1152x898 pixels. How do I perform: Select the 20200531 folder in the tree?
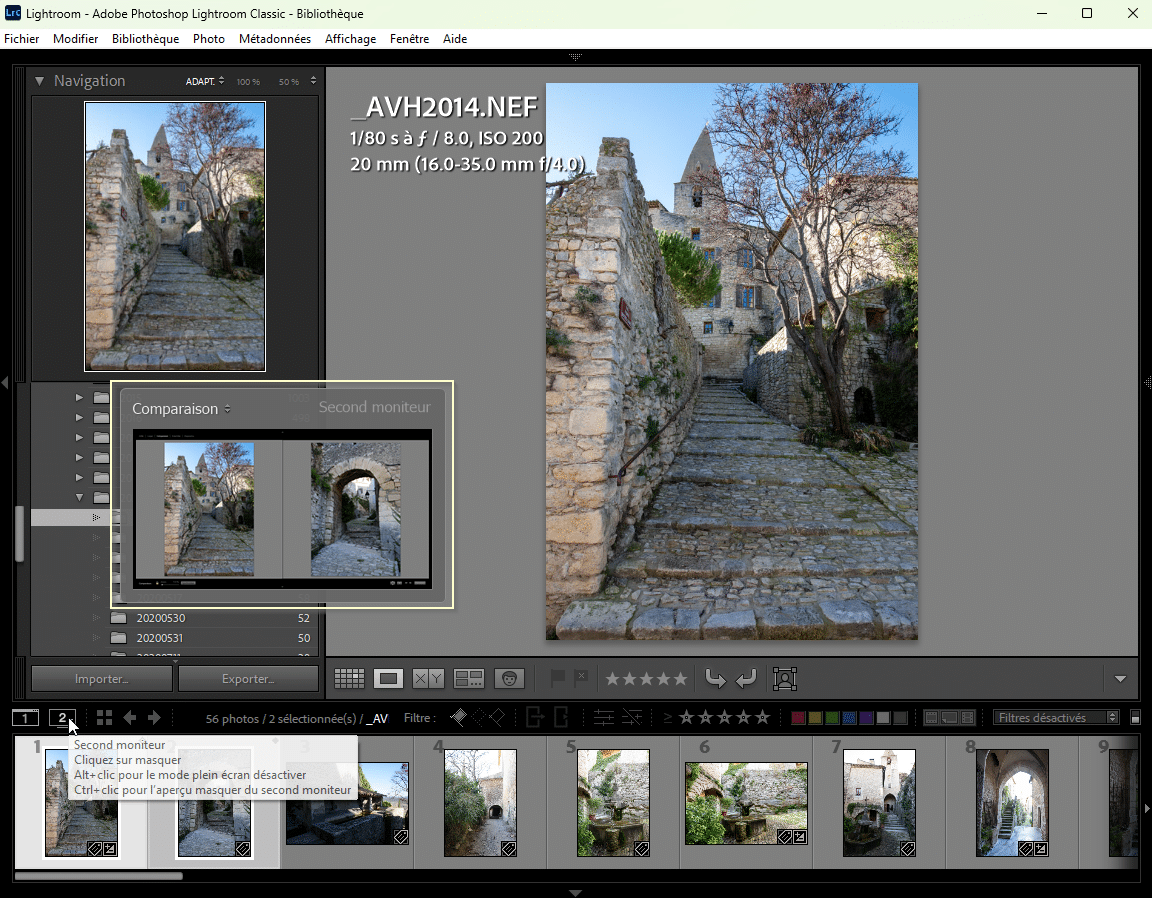[x=160, y=638]
